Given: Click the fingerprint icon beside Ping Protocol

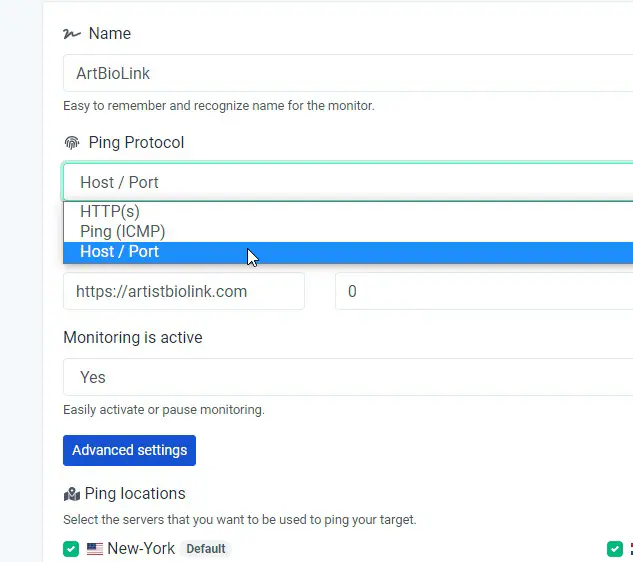Looking at the screenshot, I should (72, 143).
